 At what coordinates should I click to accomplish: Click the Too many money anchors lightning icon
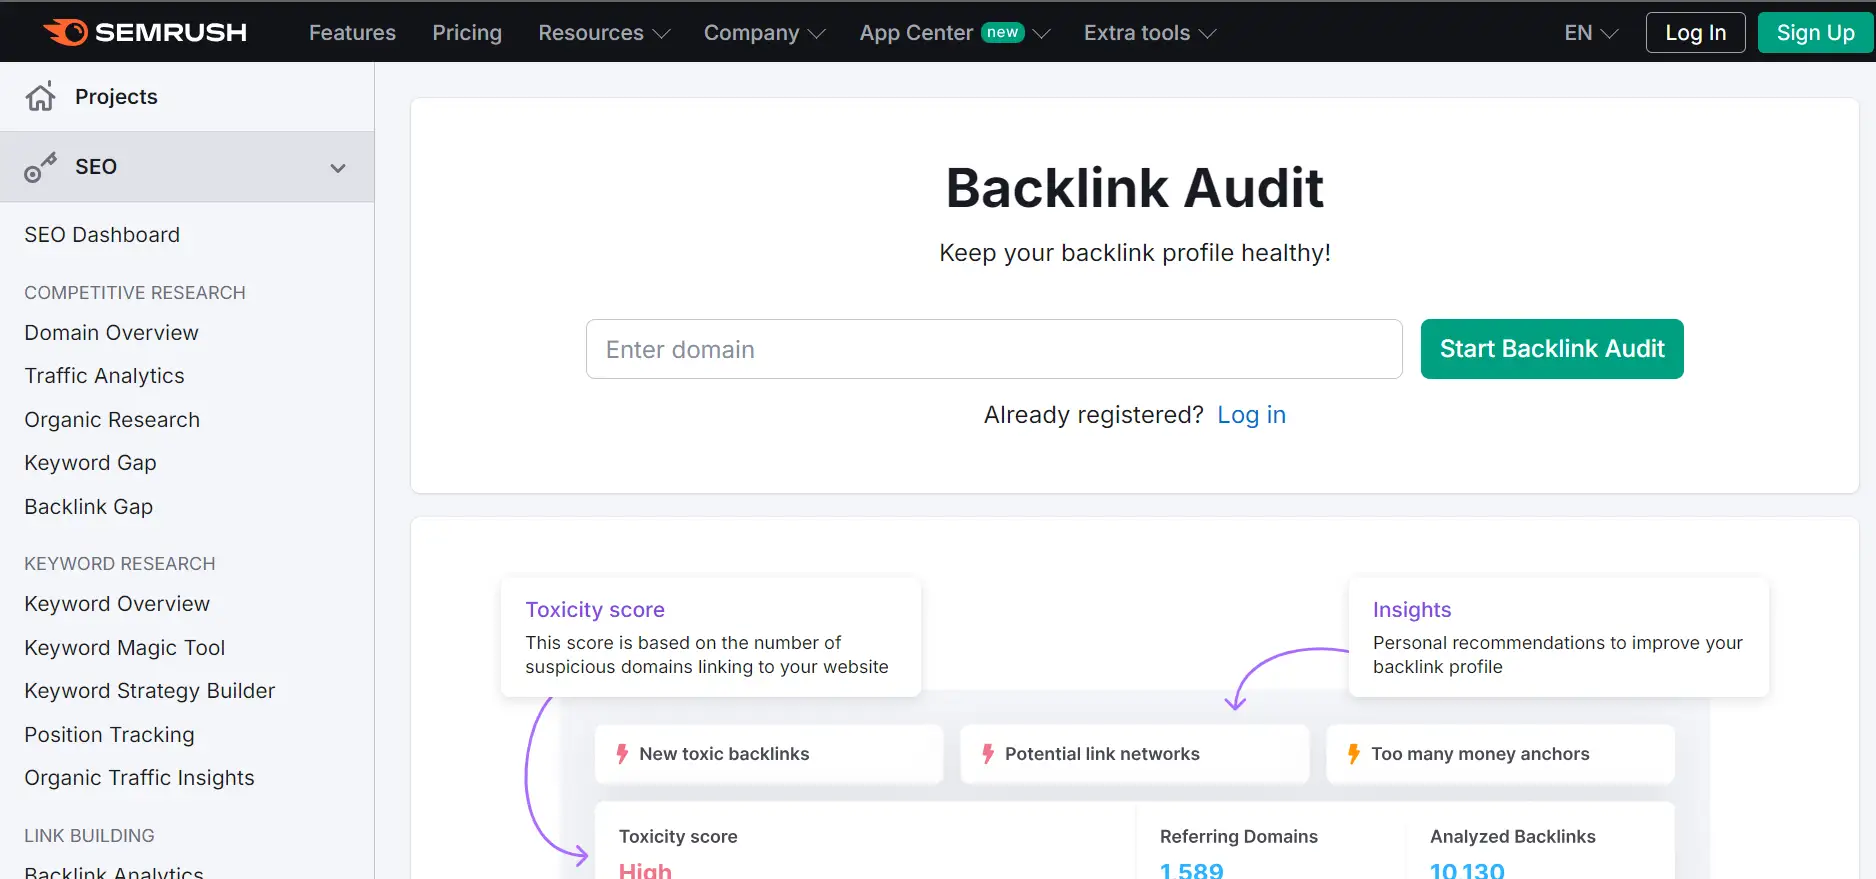coord(1354,754)
